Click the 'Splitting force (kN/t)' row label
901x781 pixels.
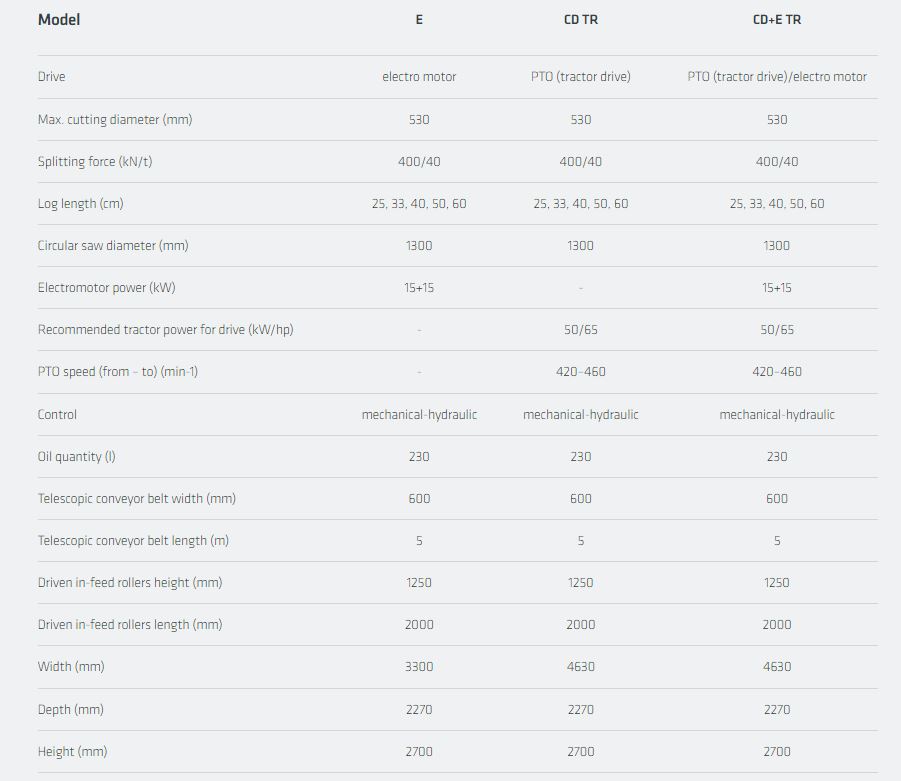pyautogui.click(x=95, y=162)
